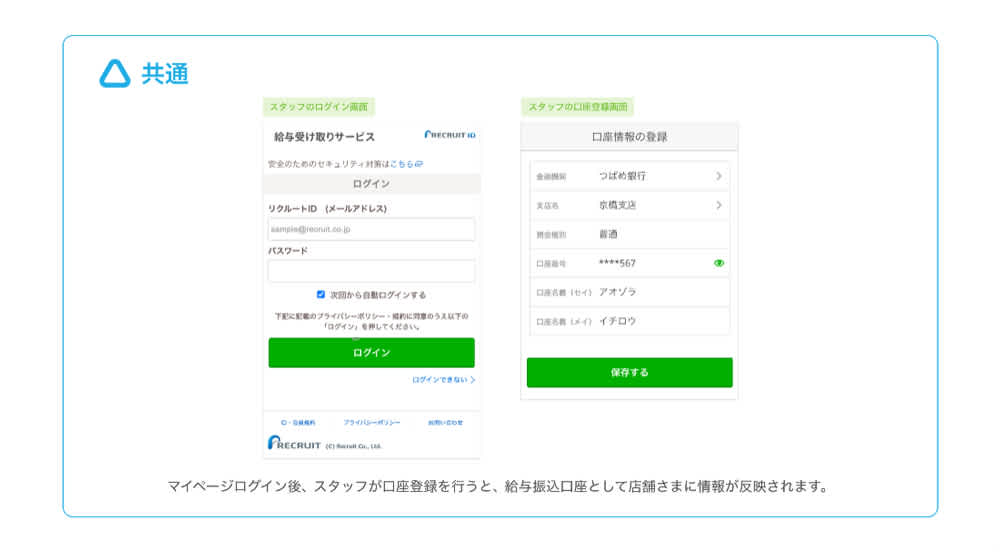Click the パスワード input field
The width and height of the screenshot is (1000, 555).
click(x=371, y=271)
